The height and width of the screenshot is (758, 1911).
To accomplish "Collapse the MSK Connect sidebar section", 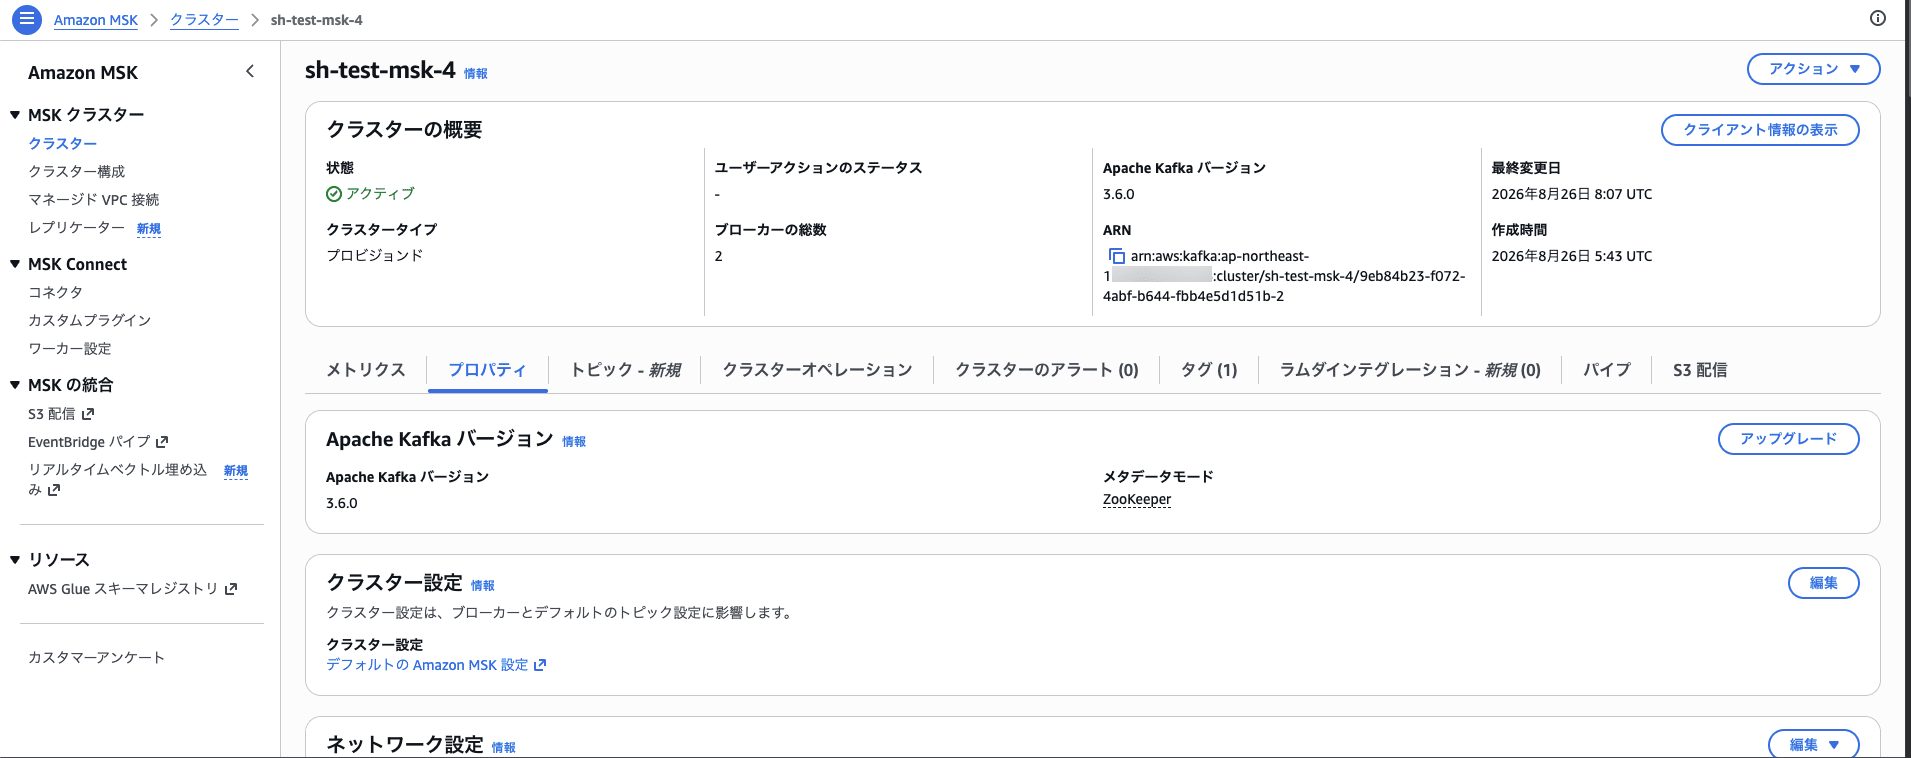I will pyautogui.click(x=15, y=264).
